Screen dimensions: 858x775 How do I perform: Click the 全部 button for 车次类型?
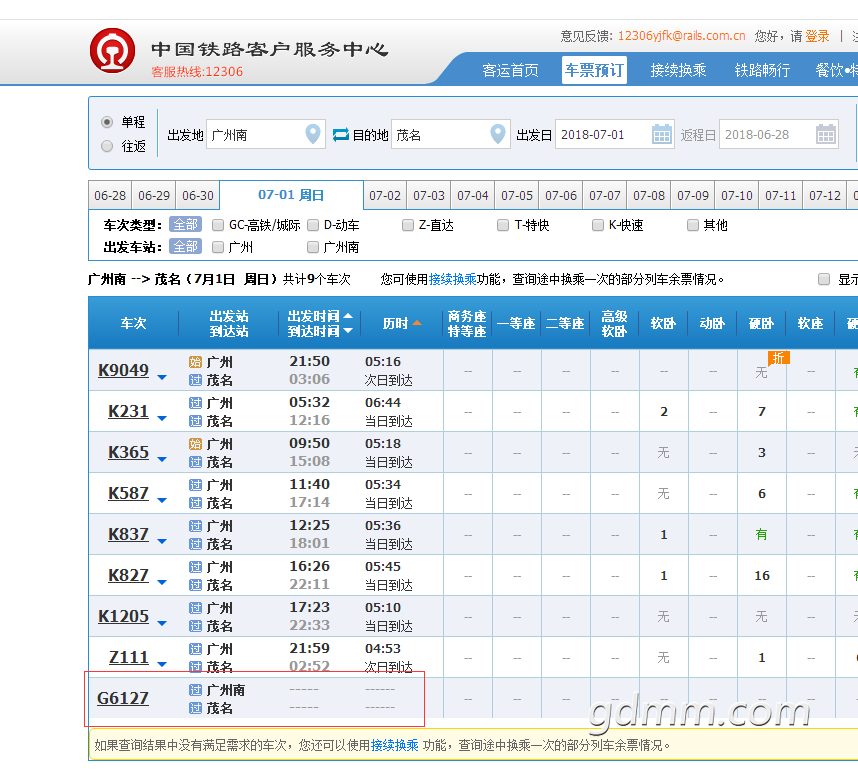tap(185, 225)
